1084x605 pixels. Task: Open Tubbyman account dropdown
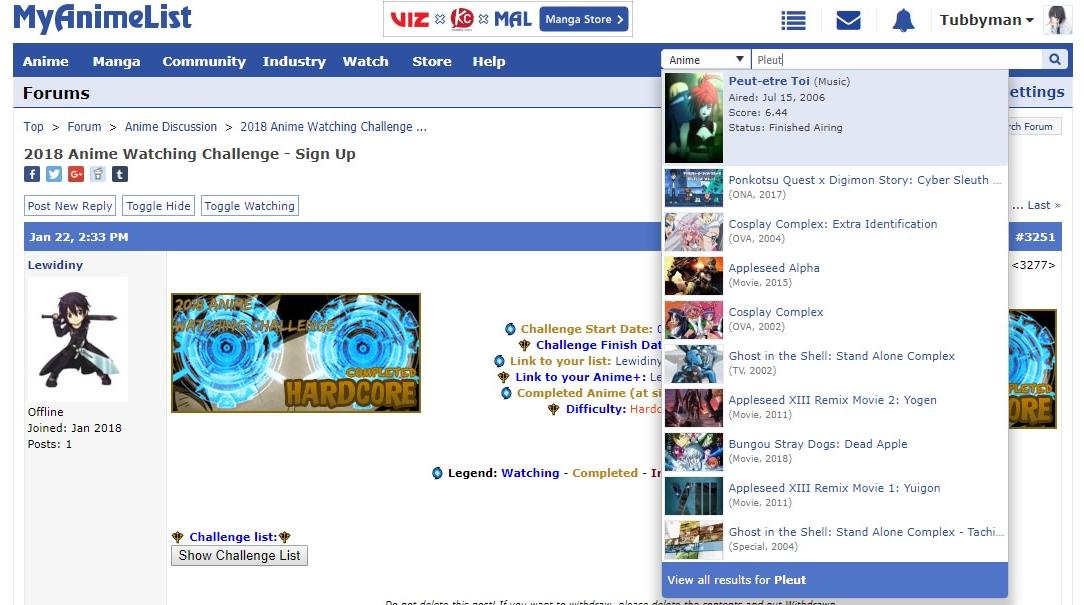(987, 20)
